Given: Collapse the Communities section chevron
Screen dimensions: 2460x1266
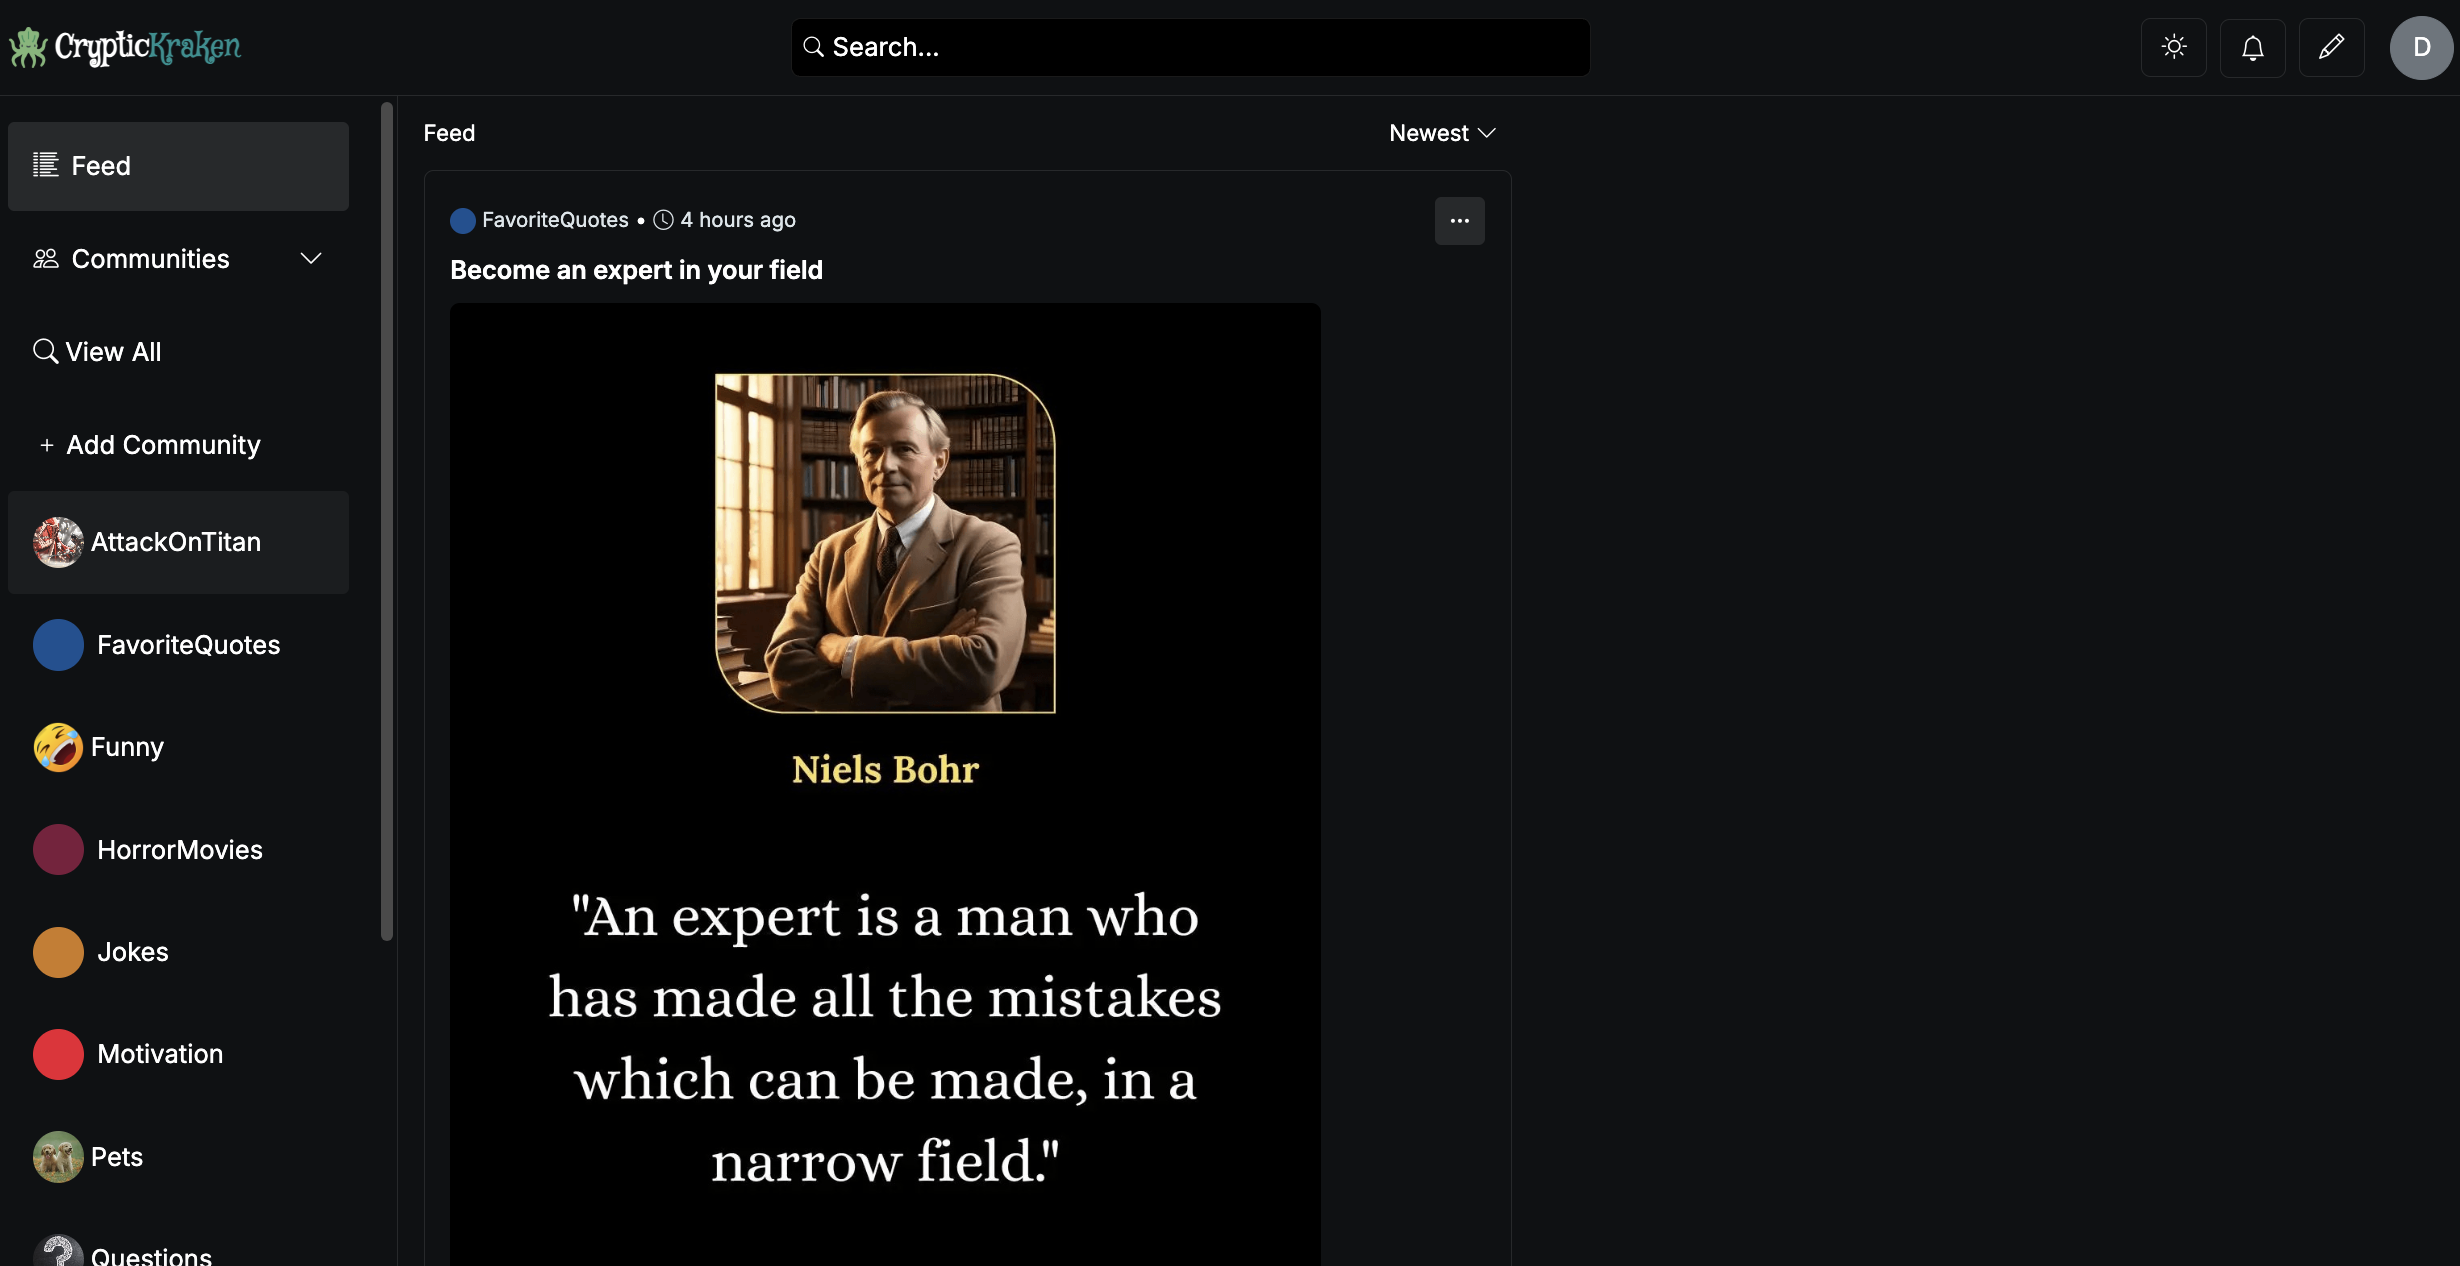Looking at the screenshot, I should 311,259.
